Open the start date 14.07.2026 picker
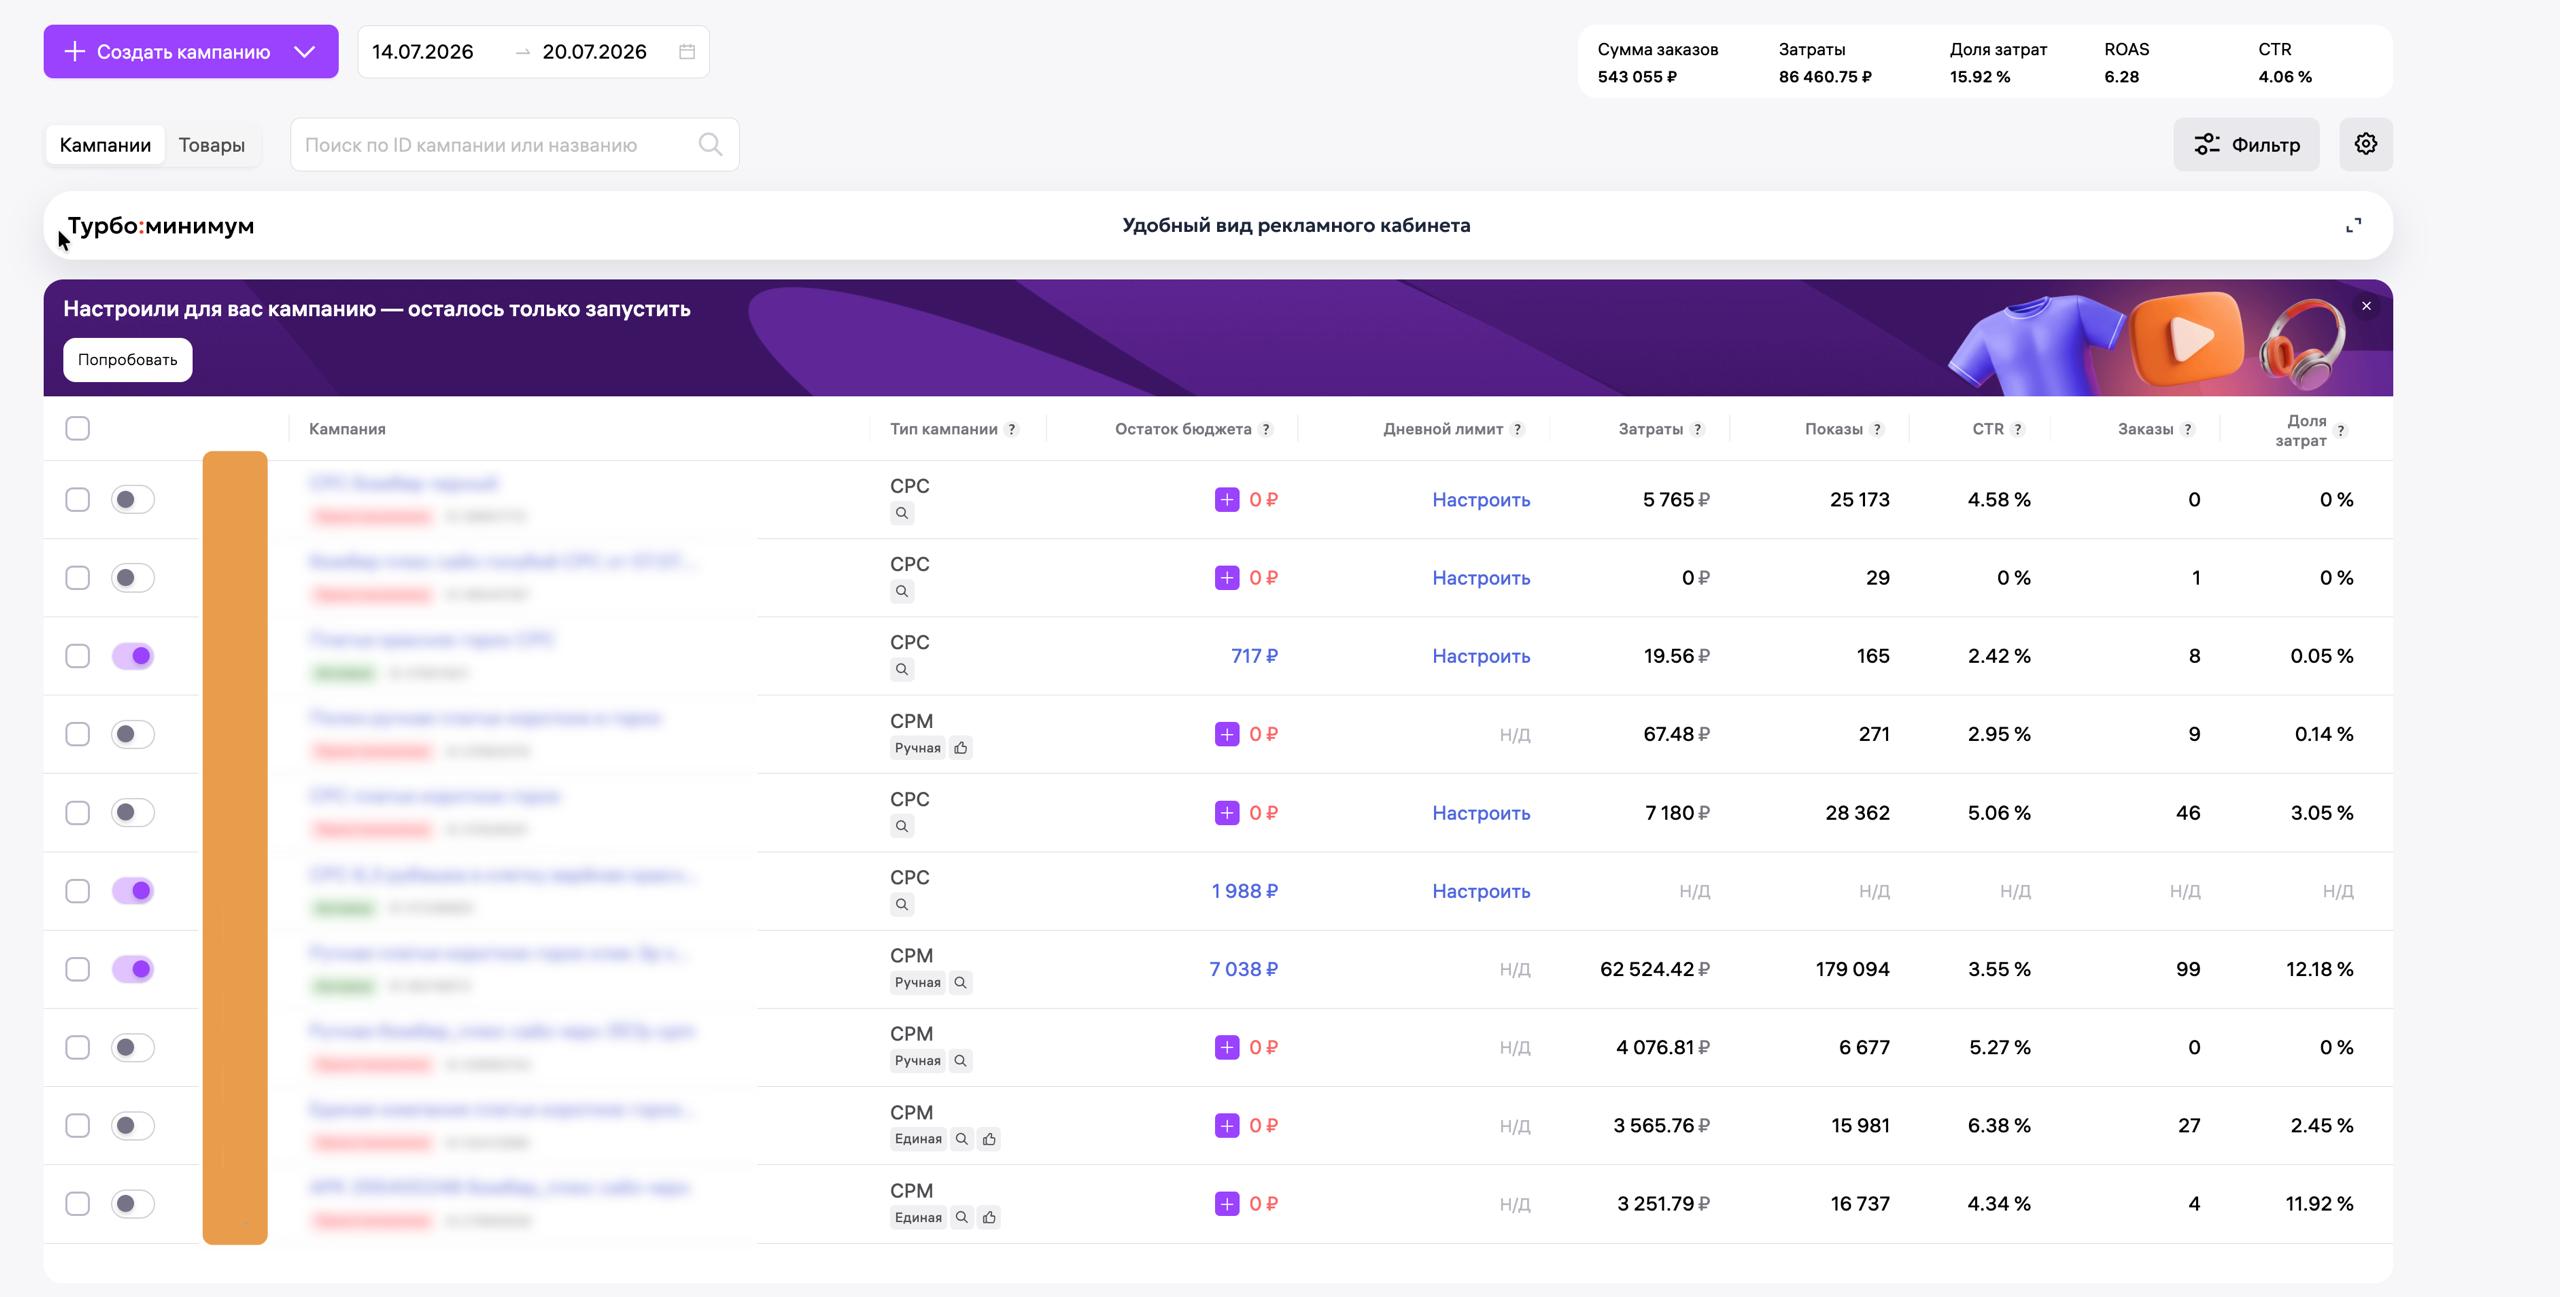 pos(423,52)
